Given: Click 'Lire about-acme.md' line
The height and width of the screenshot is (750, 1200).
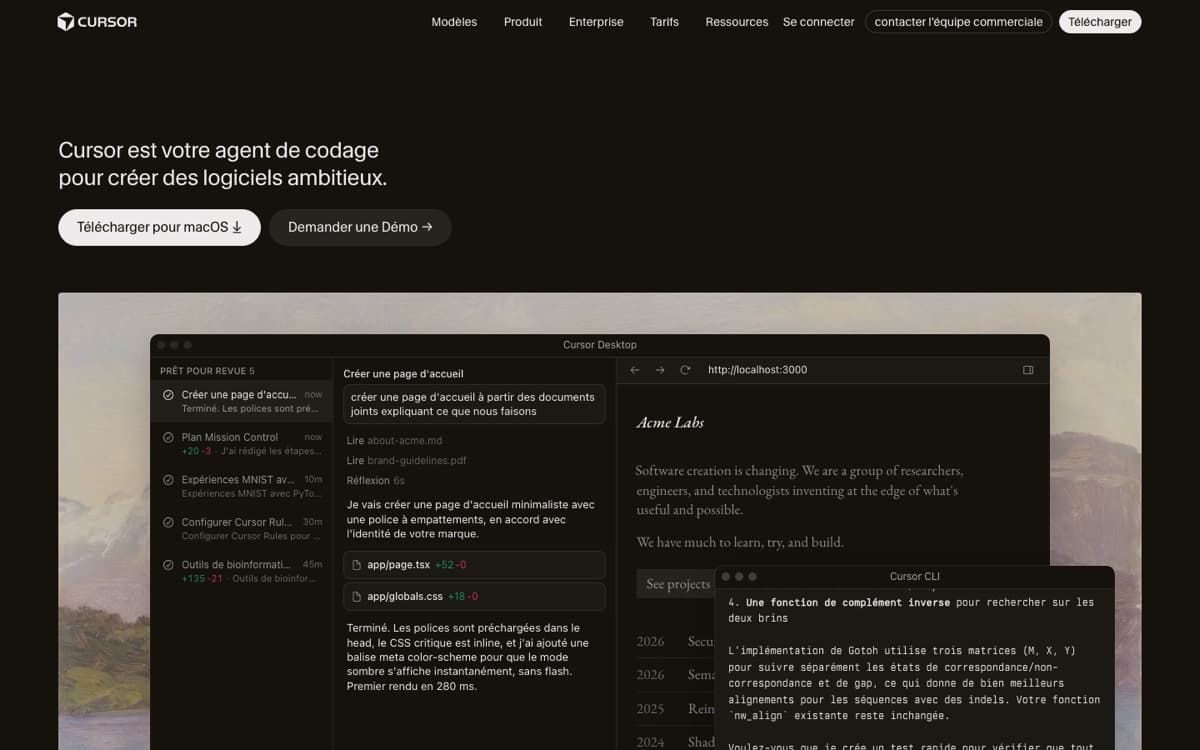Looking at the screenshot, I should click(x=394, y=441).
